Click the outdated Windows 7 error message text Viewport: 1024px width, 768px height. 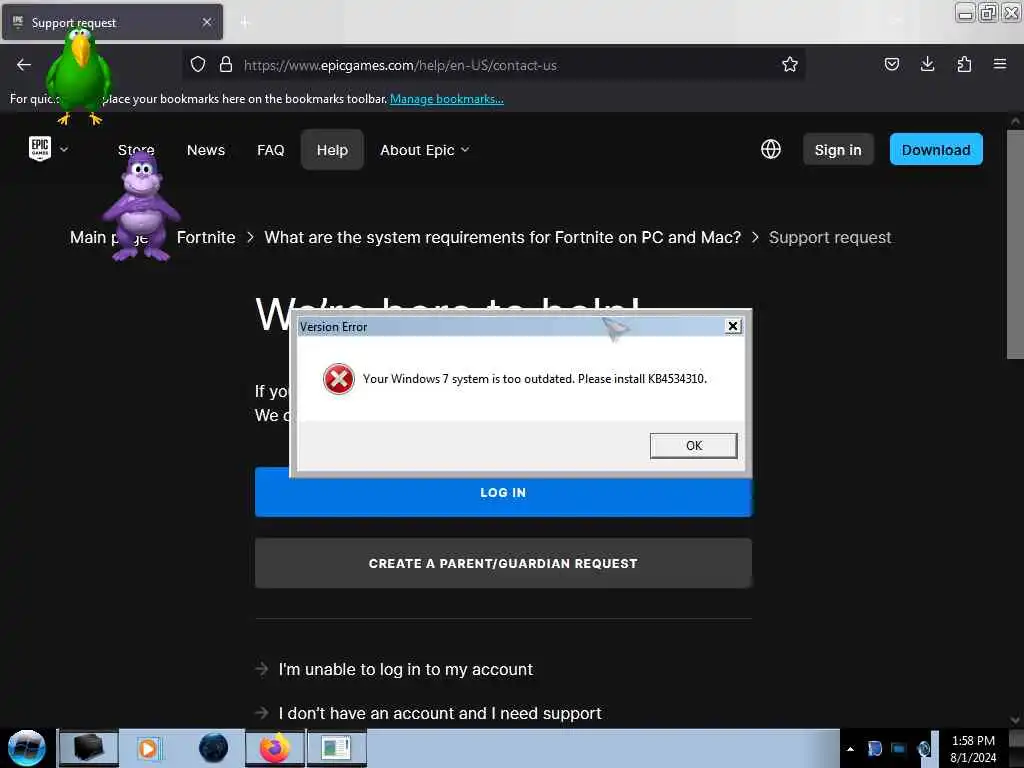[535, 379]
